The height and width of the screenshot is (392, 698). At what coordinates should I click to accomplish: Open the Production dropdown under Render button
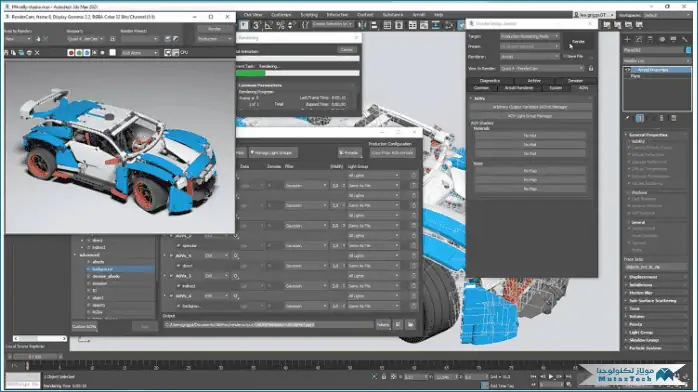[x=215, y=39]
